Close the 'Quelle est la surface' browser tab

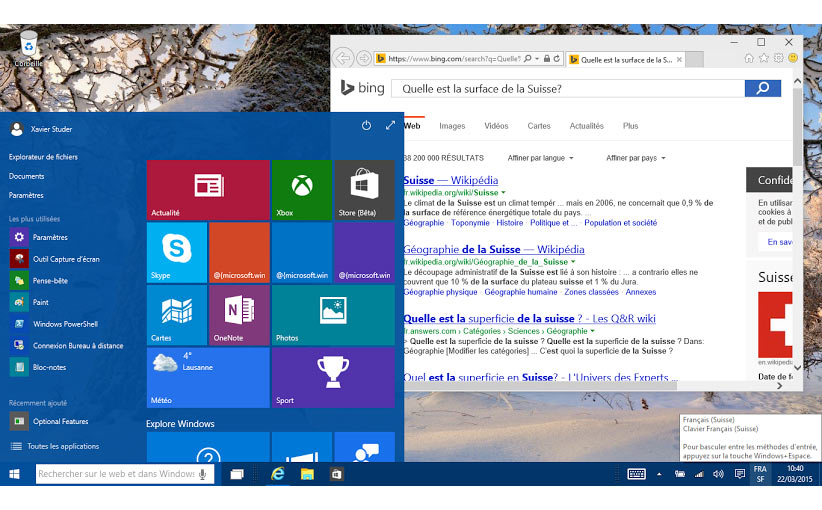tap(679, 59)
